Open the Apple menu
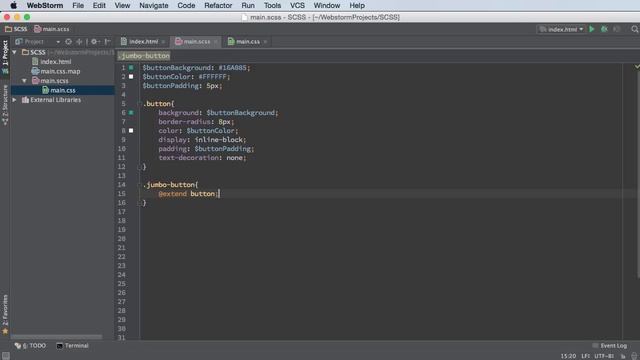The width and height of the screenshot is (640, 360). click(13, 5)
